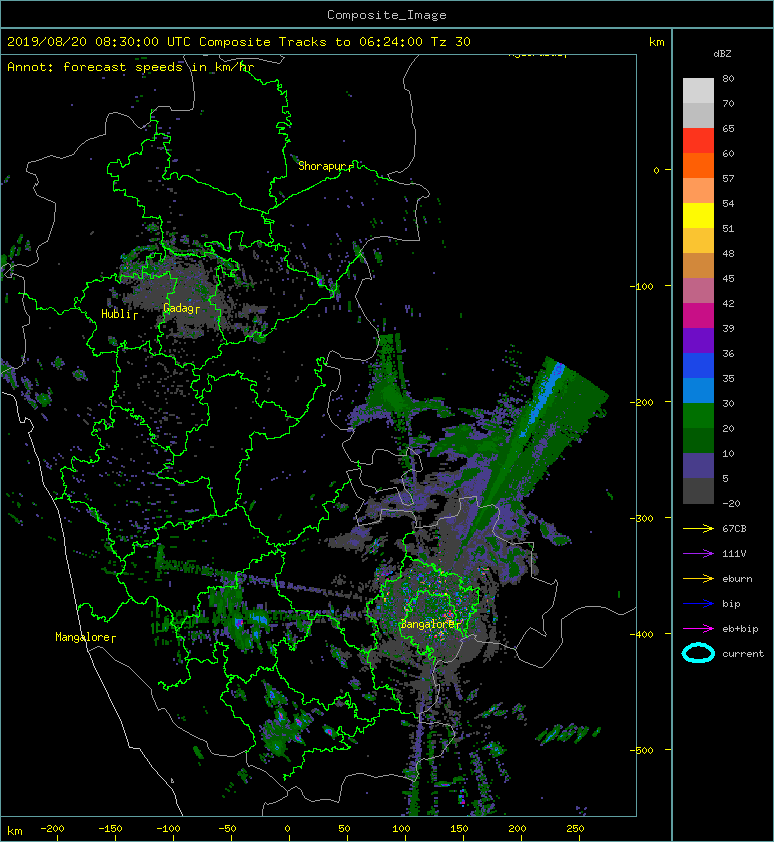Screen dimensions: 774x842
Task: Select the bright green swatch below 30
Action: (x=698, y=416)
